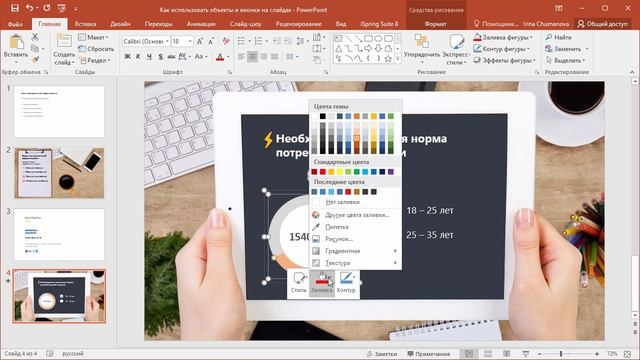Click Style (Стиль) in the mini toolbar
The image size is (640, 360).
[x=299, y=282]
